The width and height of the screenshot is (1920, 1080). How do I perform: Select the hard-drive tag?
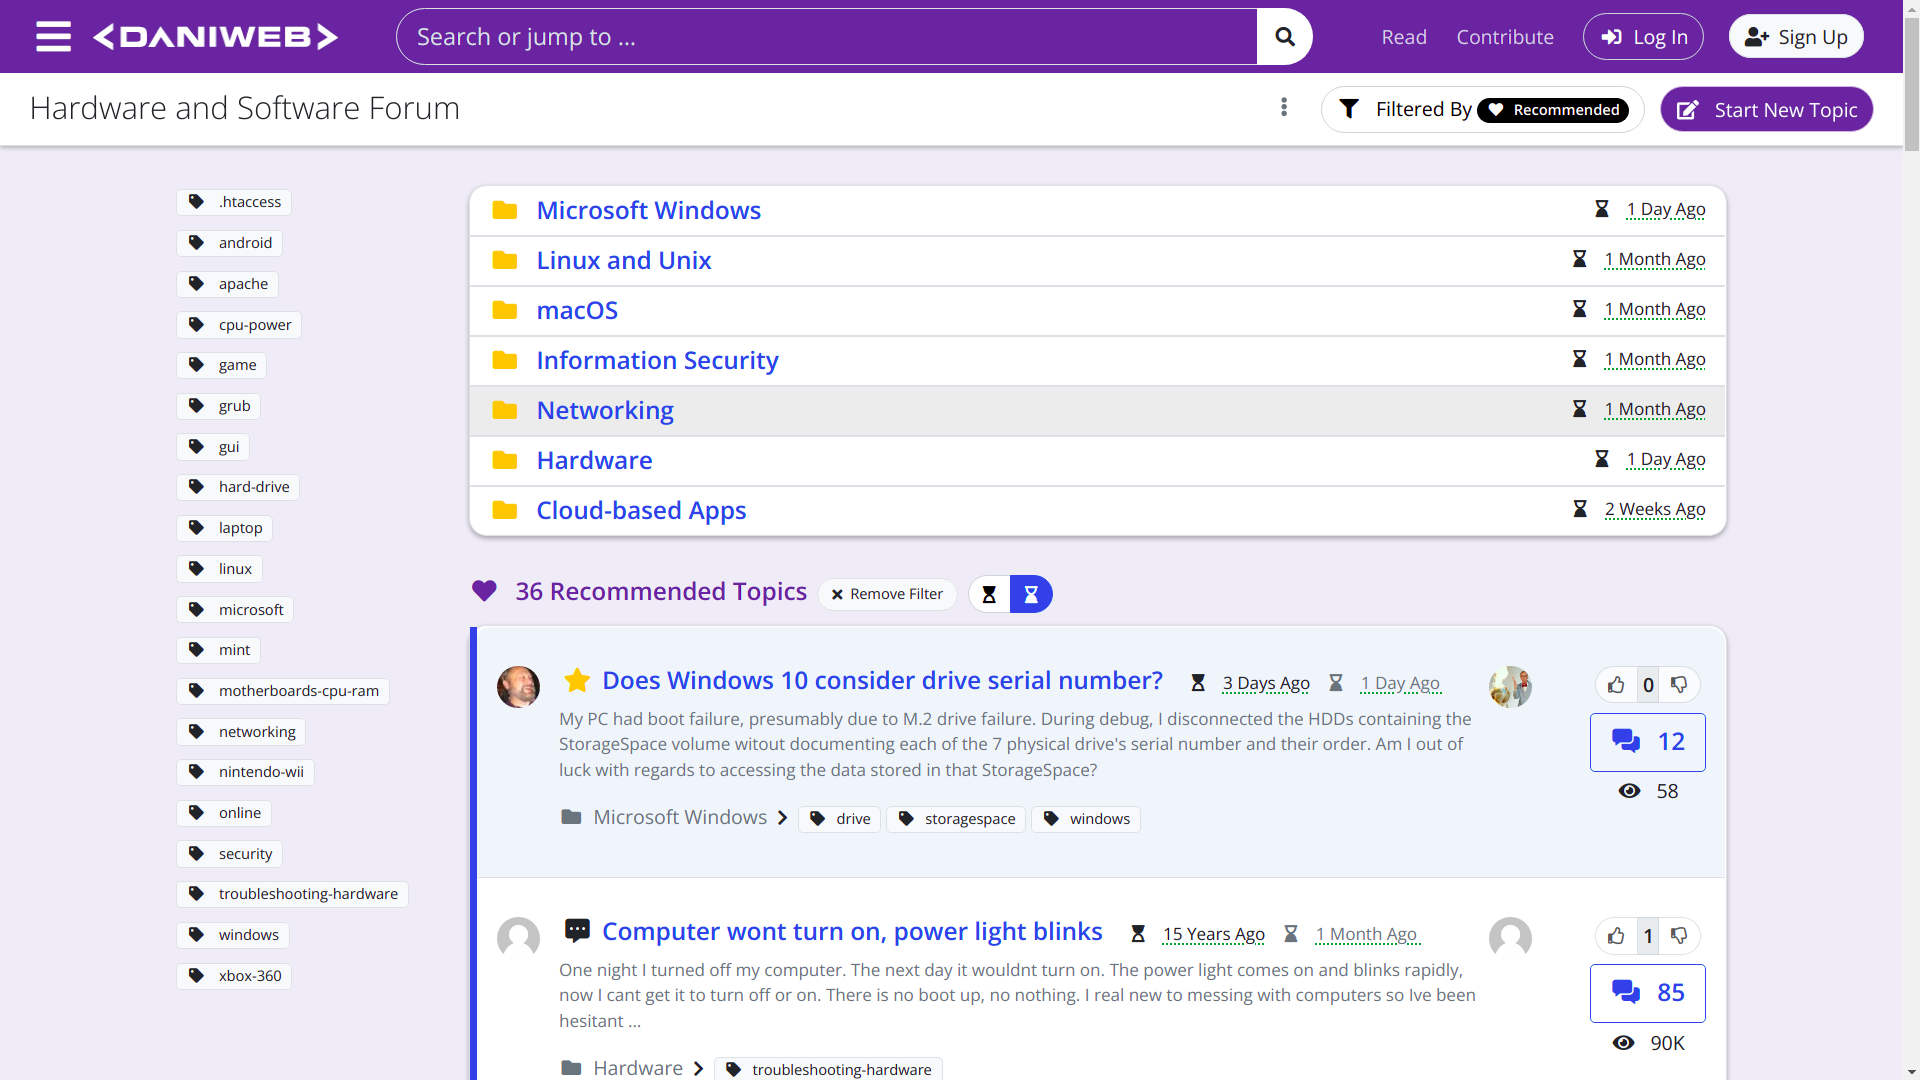[238, 487]
